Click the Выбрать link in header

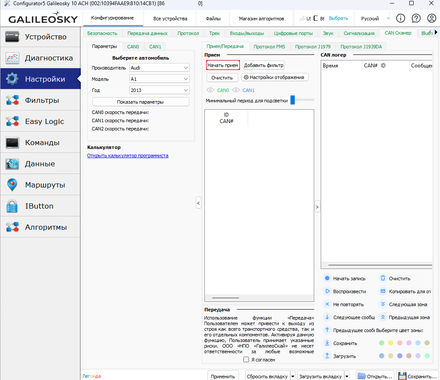pos(338,18)
